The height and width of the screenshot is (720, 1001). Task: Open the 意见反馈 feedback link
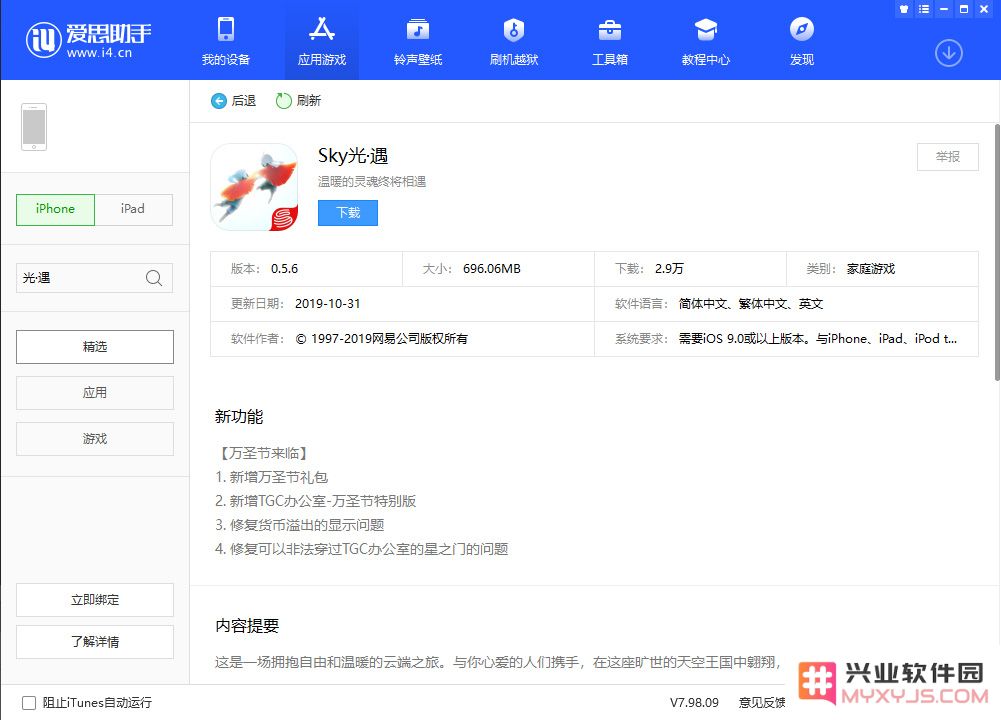762,703
